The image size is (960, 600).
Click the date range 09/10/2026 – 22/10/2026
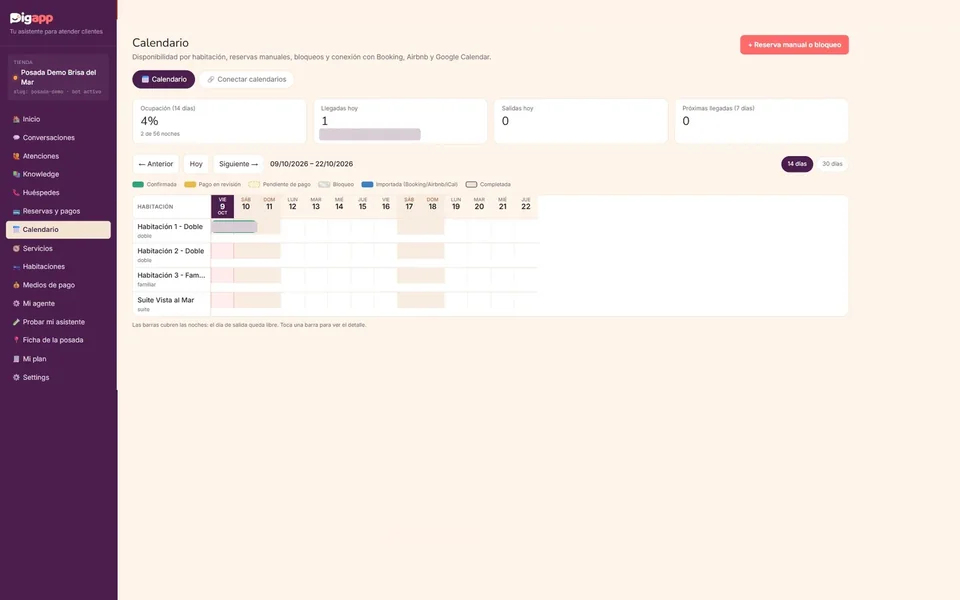[312, 164]
